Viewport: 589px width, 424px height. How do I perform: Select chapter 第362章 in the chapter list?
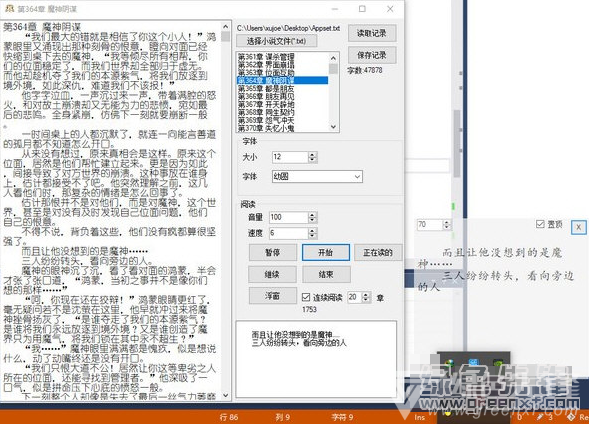tap(282, 64)
